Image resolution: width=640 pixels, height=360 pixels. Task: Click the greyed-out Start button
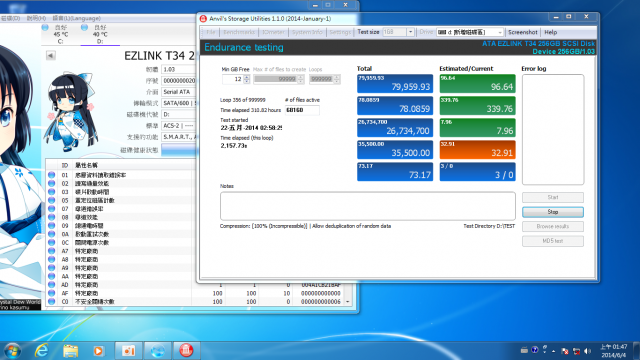(553, 197)
